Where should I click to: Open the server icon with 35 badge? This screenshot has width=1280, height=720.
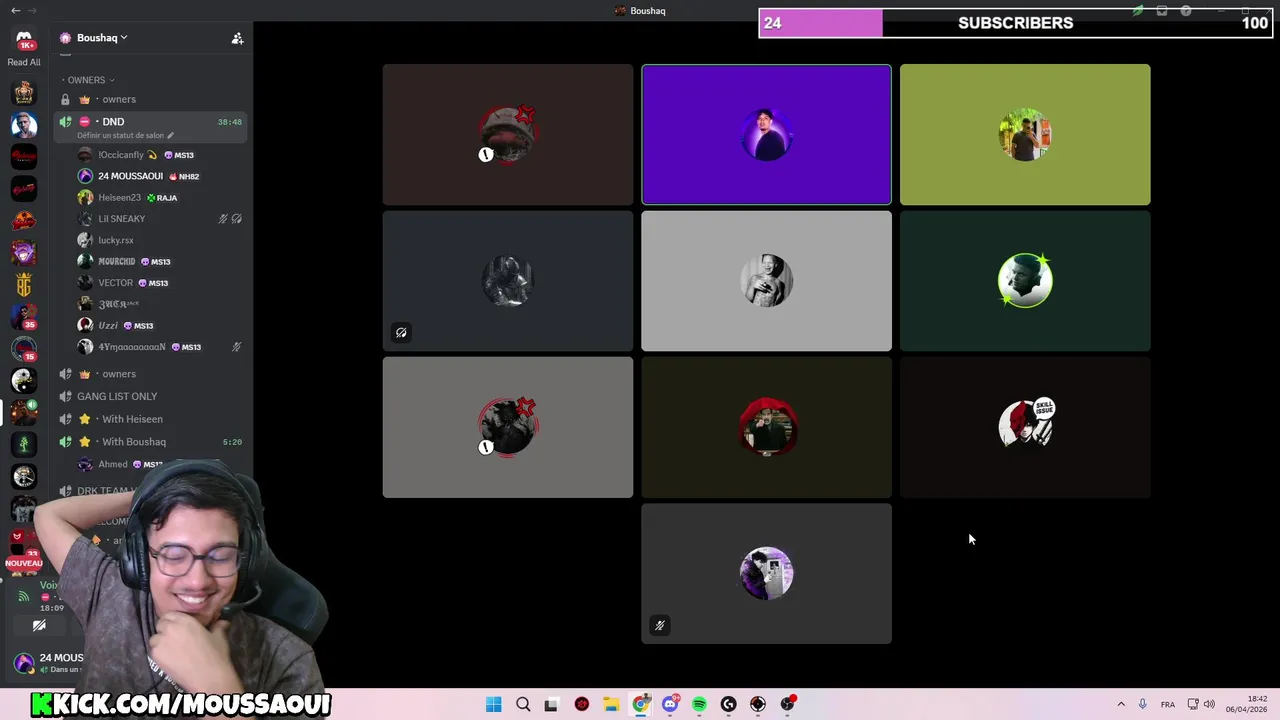24,317
